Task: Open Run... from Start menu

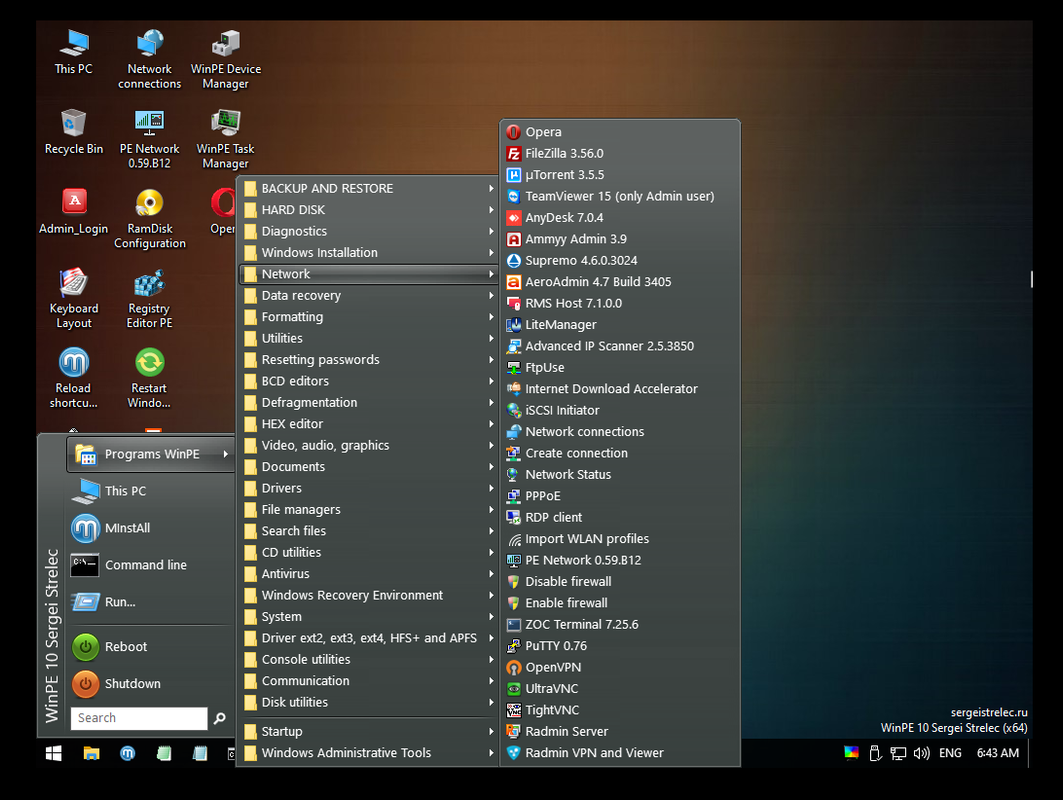Action: (x=151, y=602)
